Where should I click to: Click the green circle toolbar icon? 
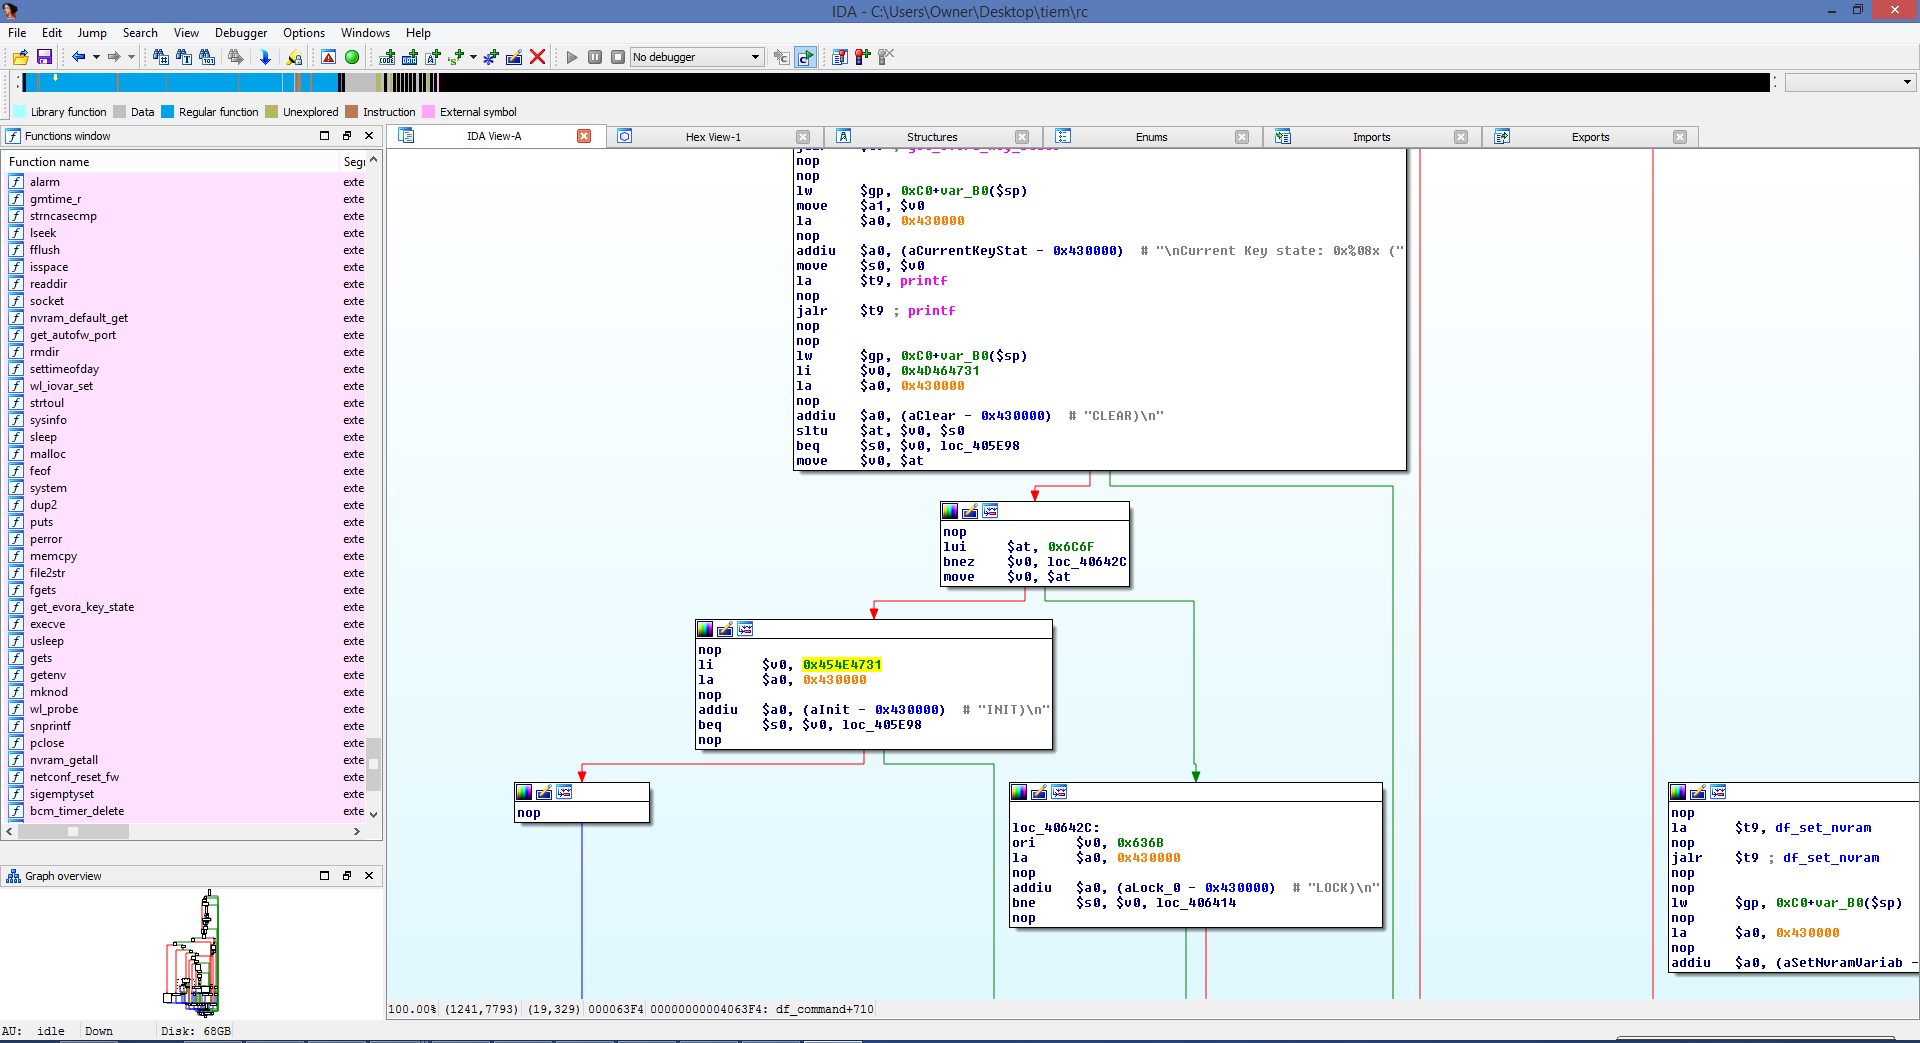pyautogui.click(x=352, y=57)
